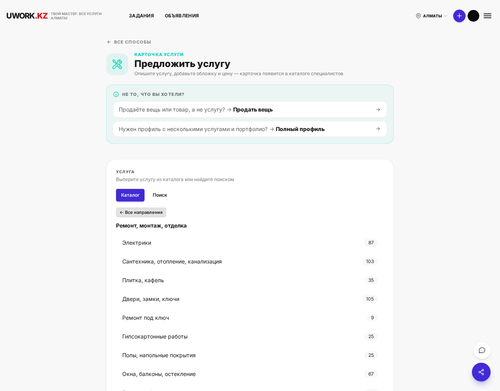Screen dimensions: 500x391
Task: Click the chat bubble floating icon
Action: (482, 350)
